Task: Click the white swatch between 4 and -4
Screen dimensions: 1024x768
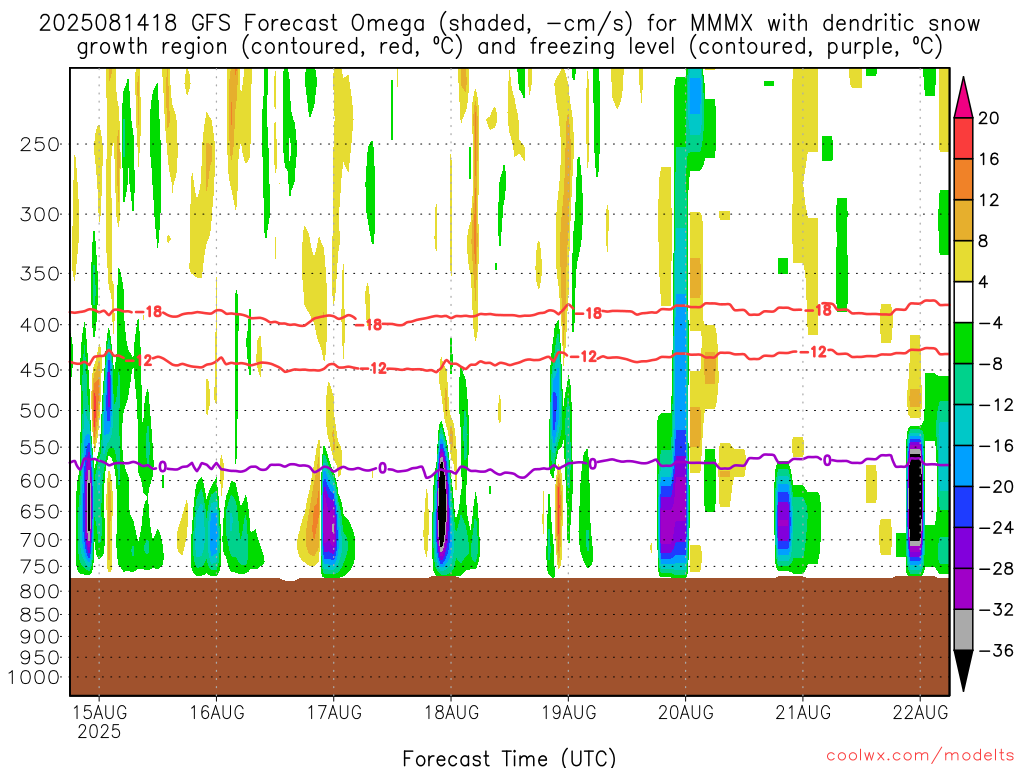Action: pos(963,302)
